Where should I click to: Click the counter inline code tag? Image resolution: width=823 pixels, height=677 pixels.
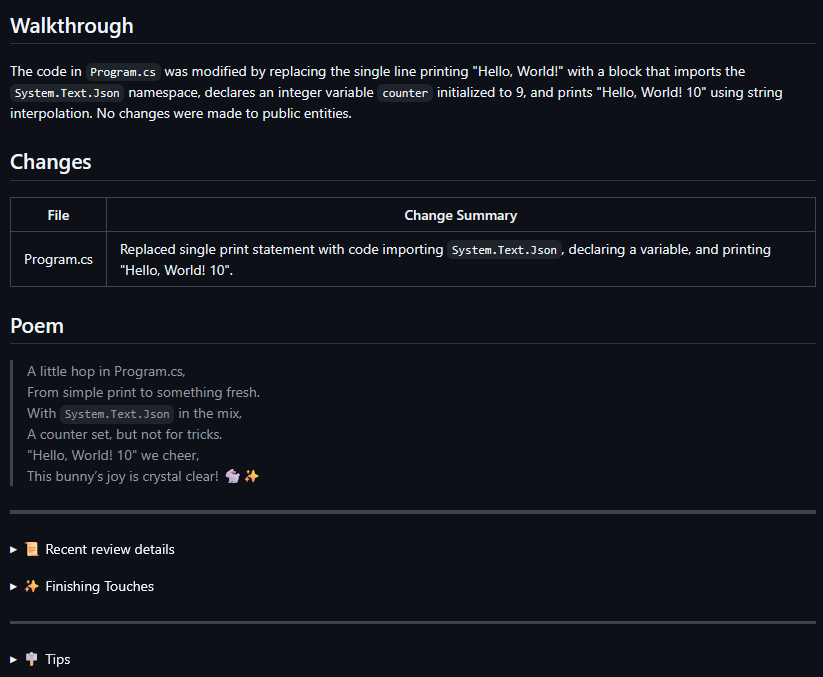tap(405, 93)
